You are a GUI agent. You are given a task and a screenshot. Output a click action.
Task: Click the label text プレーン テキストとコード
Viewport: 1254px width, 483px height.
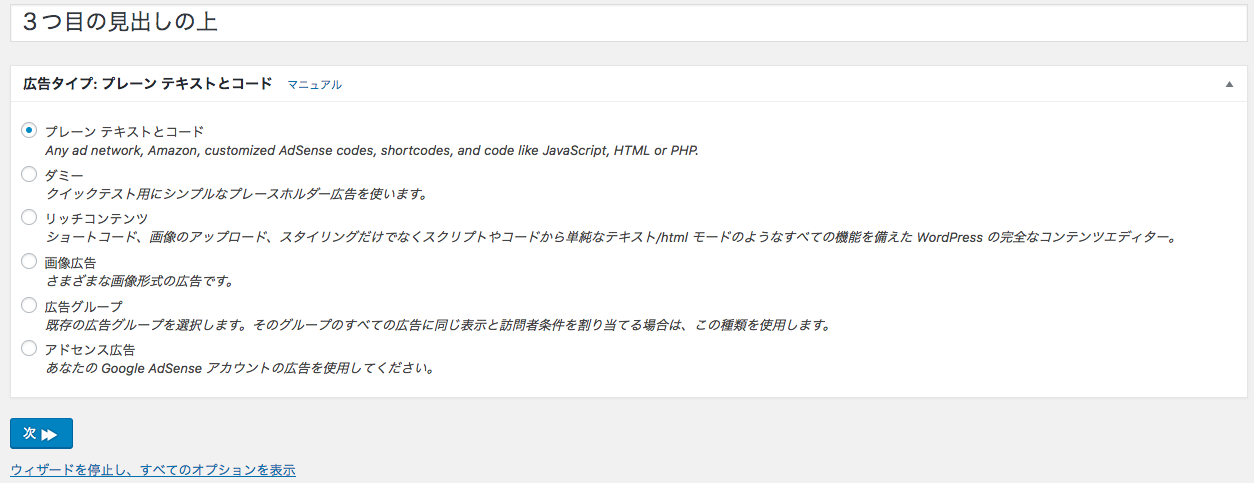coord(125,131)
